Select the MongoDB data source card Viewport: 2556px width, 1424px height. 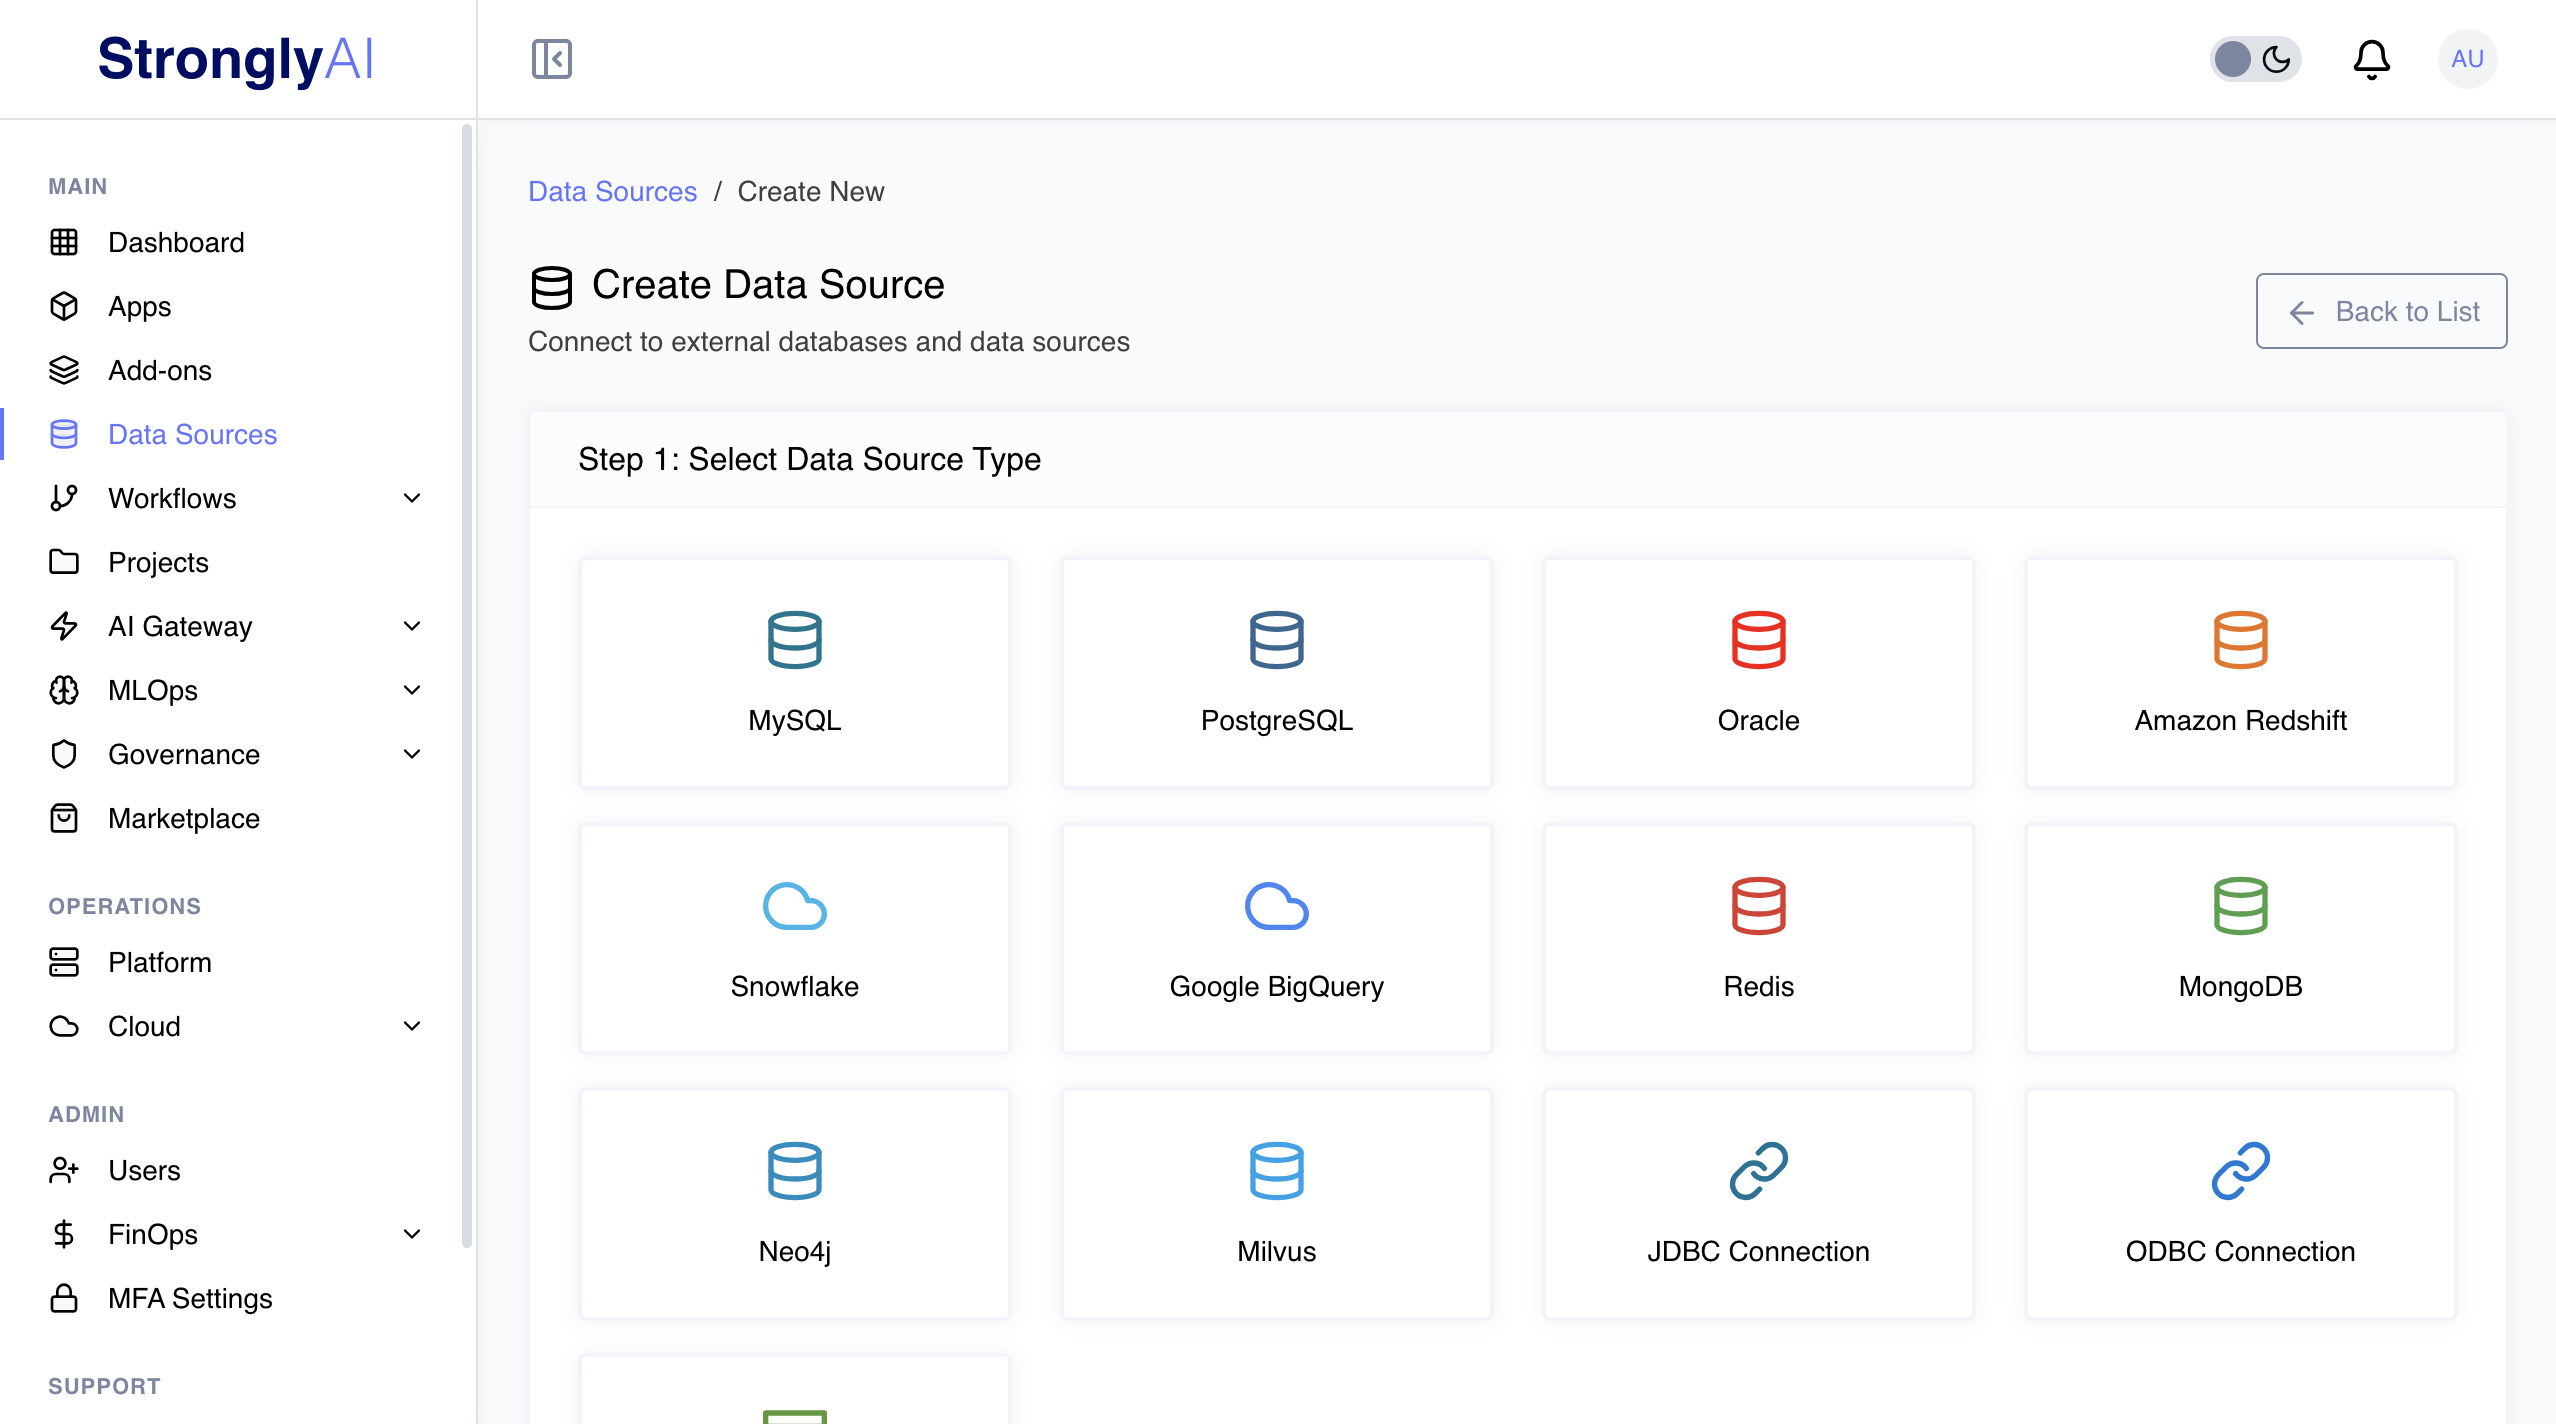pos(2240,938)
